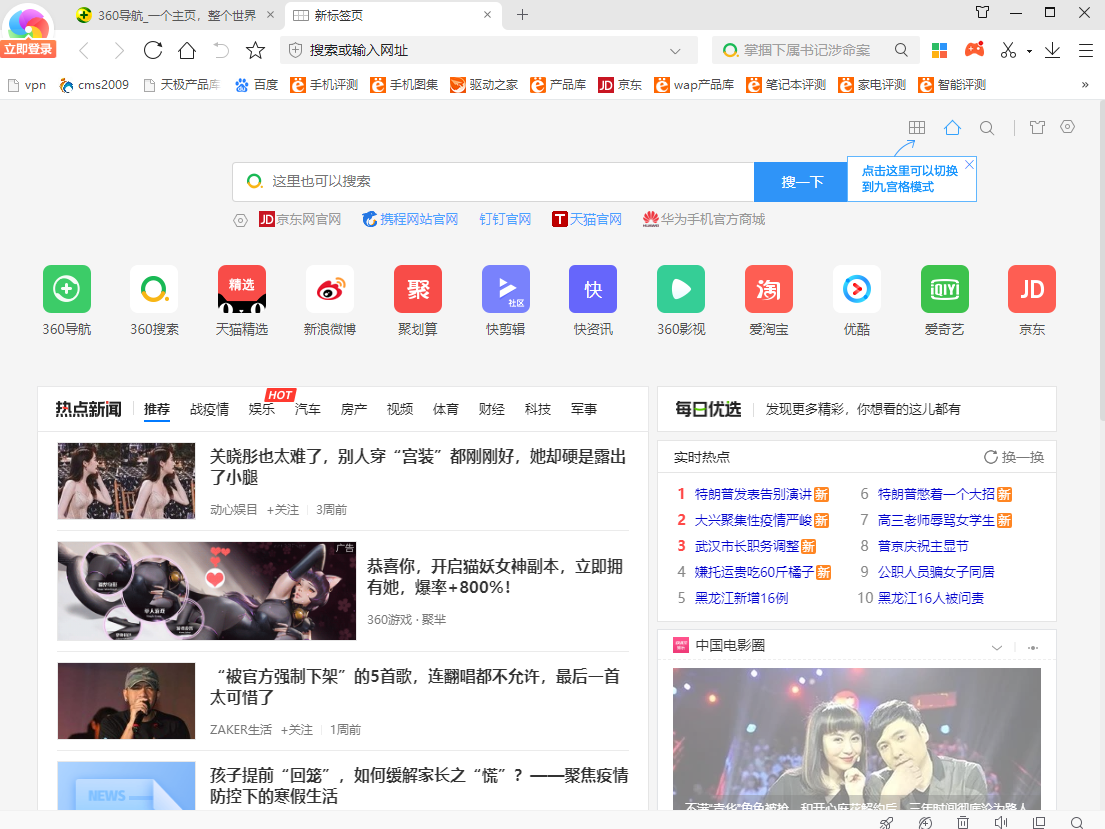
Task: Open 360影视 shortcut tile
Action: point(681,300)
